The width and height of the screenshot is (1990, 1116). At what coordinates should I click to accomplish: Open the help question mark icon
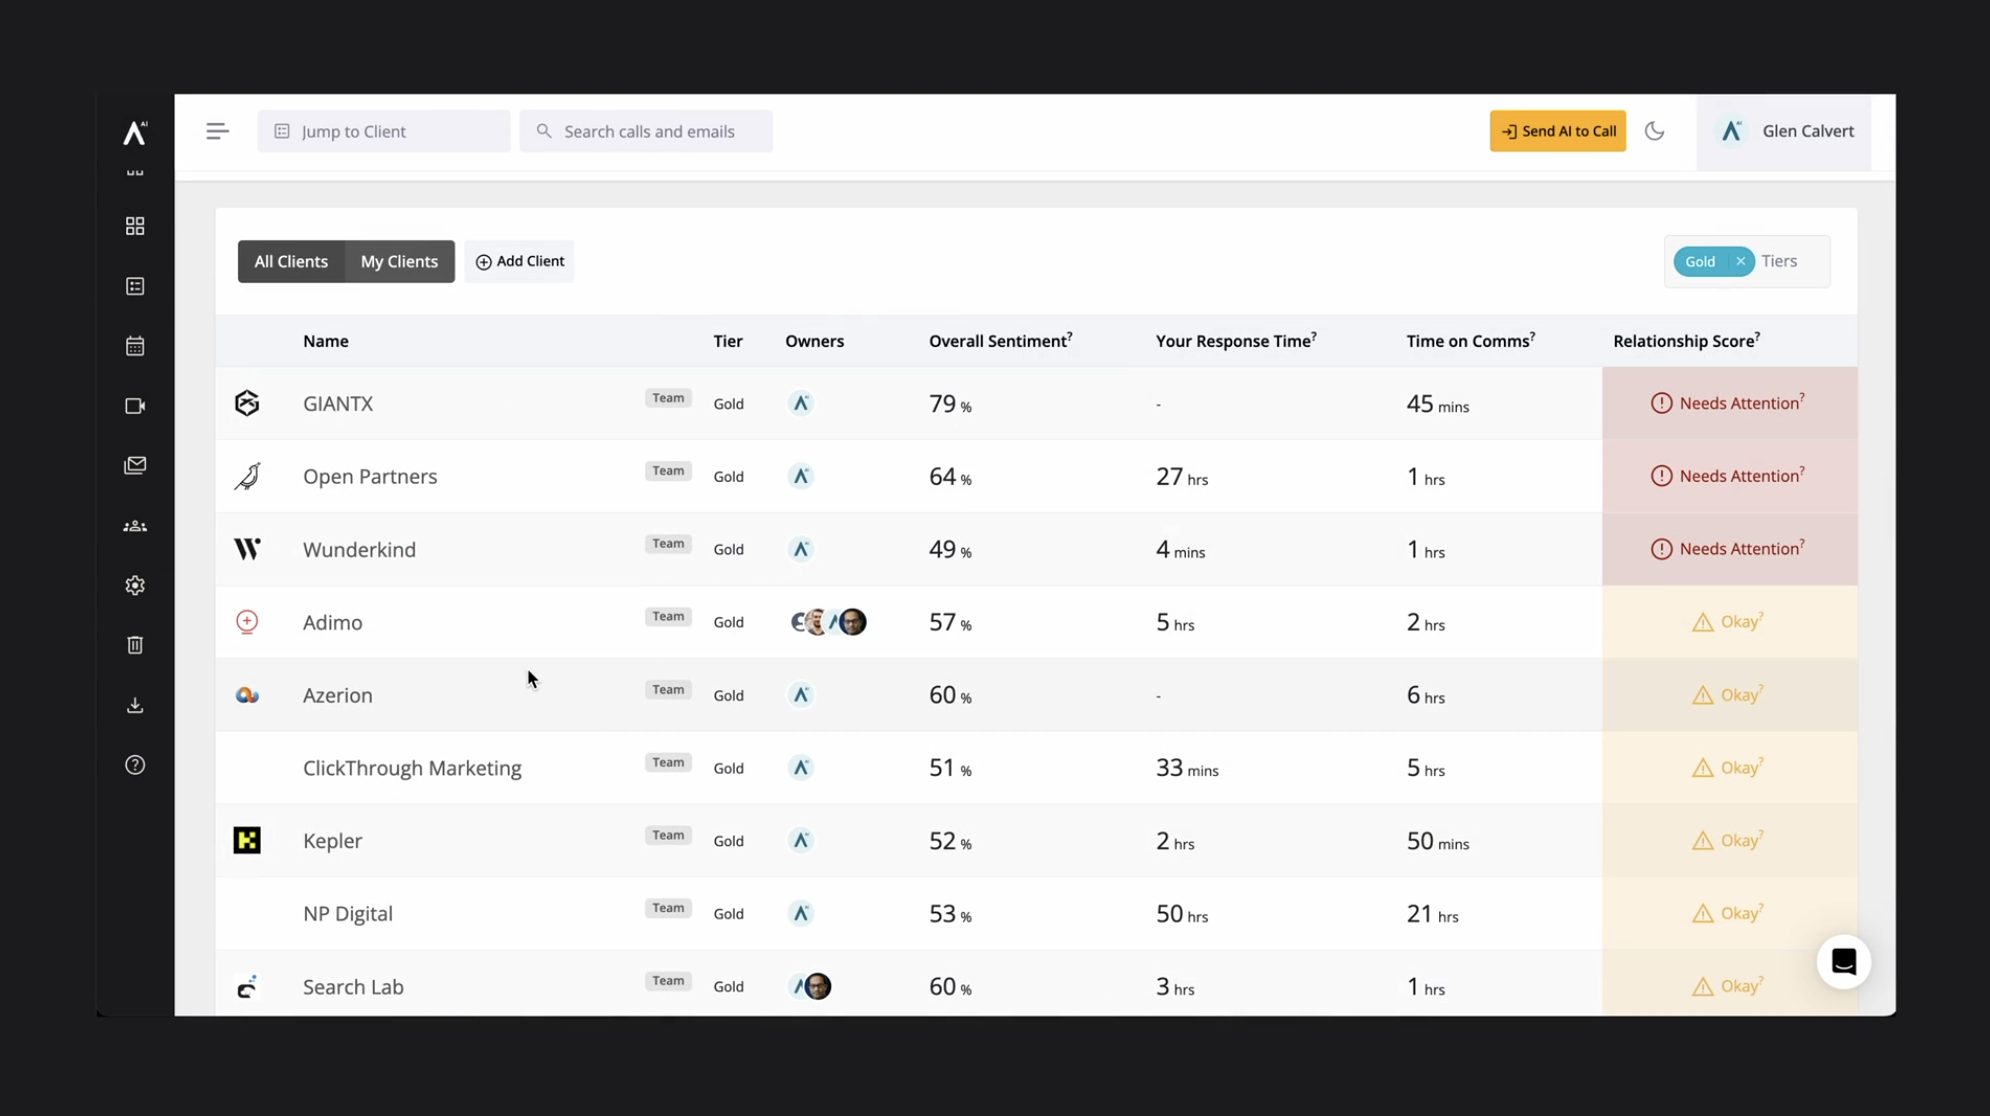click(135, 765)
